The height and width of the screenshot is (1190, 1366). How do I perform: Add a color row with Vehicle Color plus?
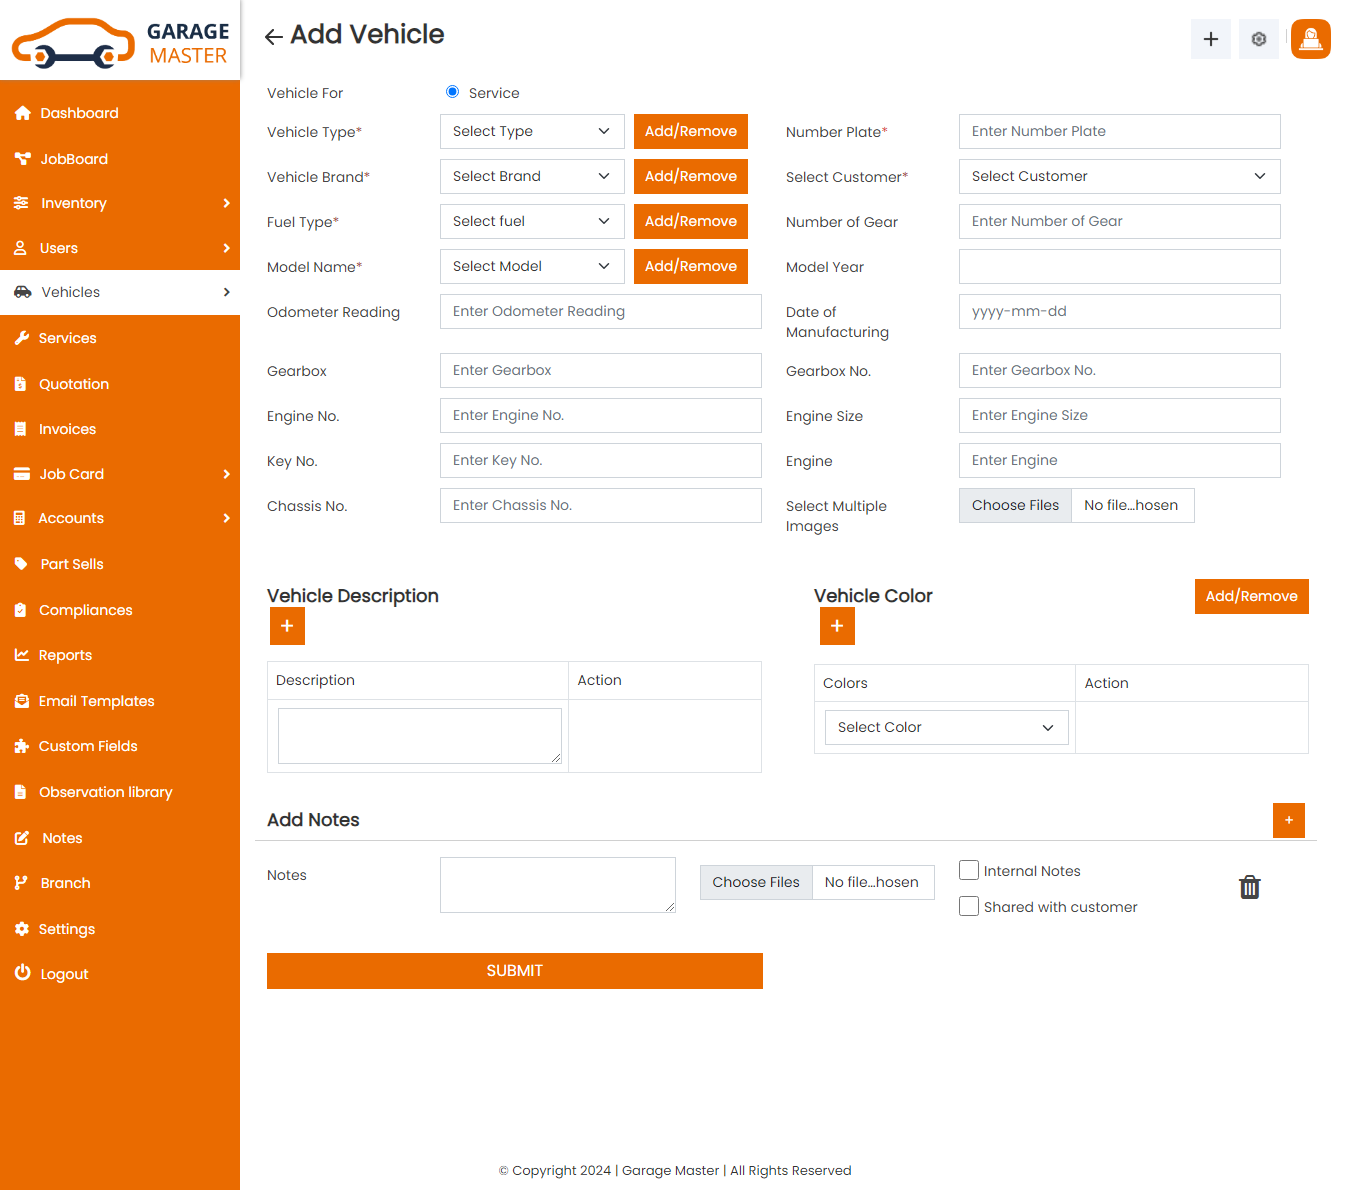point(837,626)
